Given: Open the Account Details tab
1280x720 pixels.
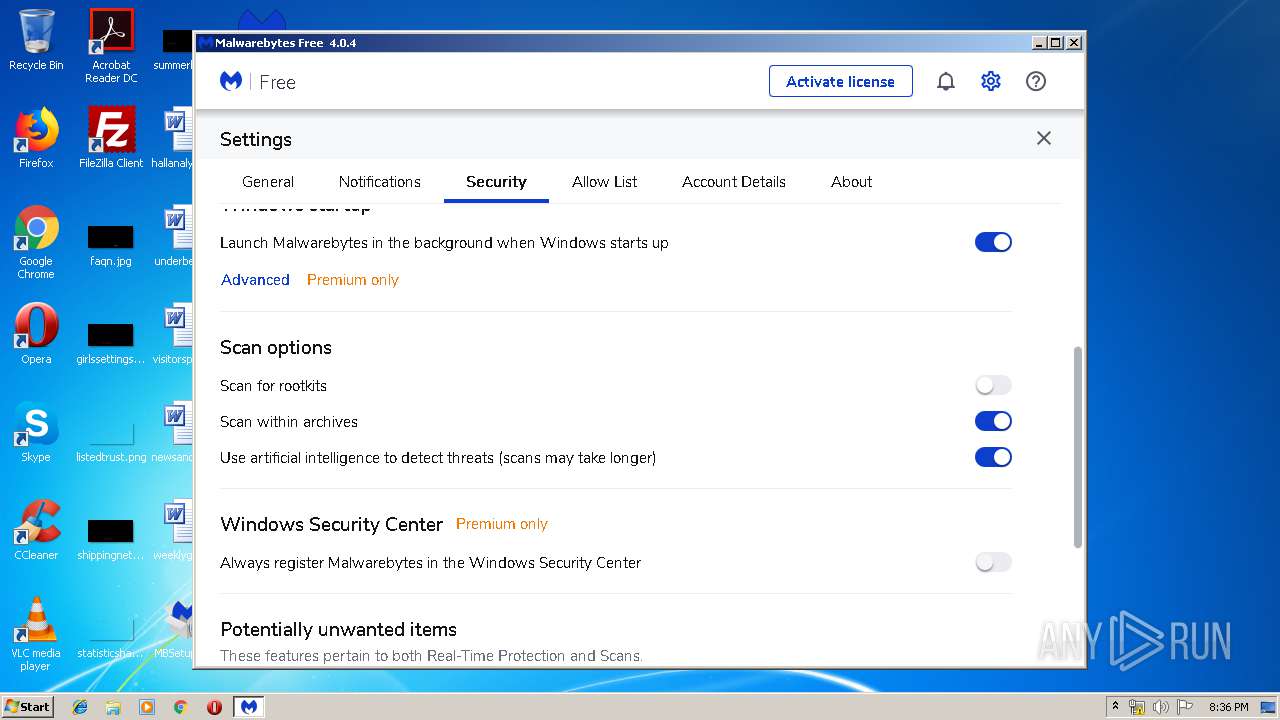Looking at the screenshot, I should pos(734,182).
